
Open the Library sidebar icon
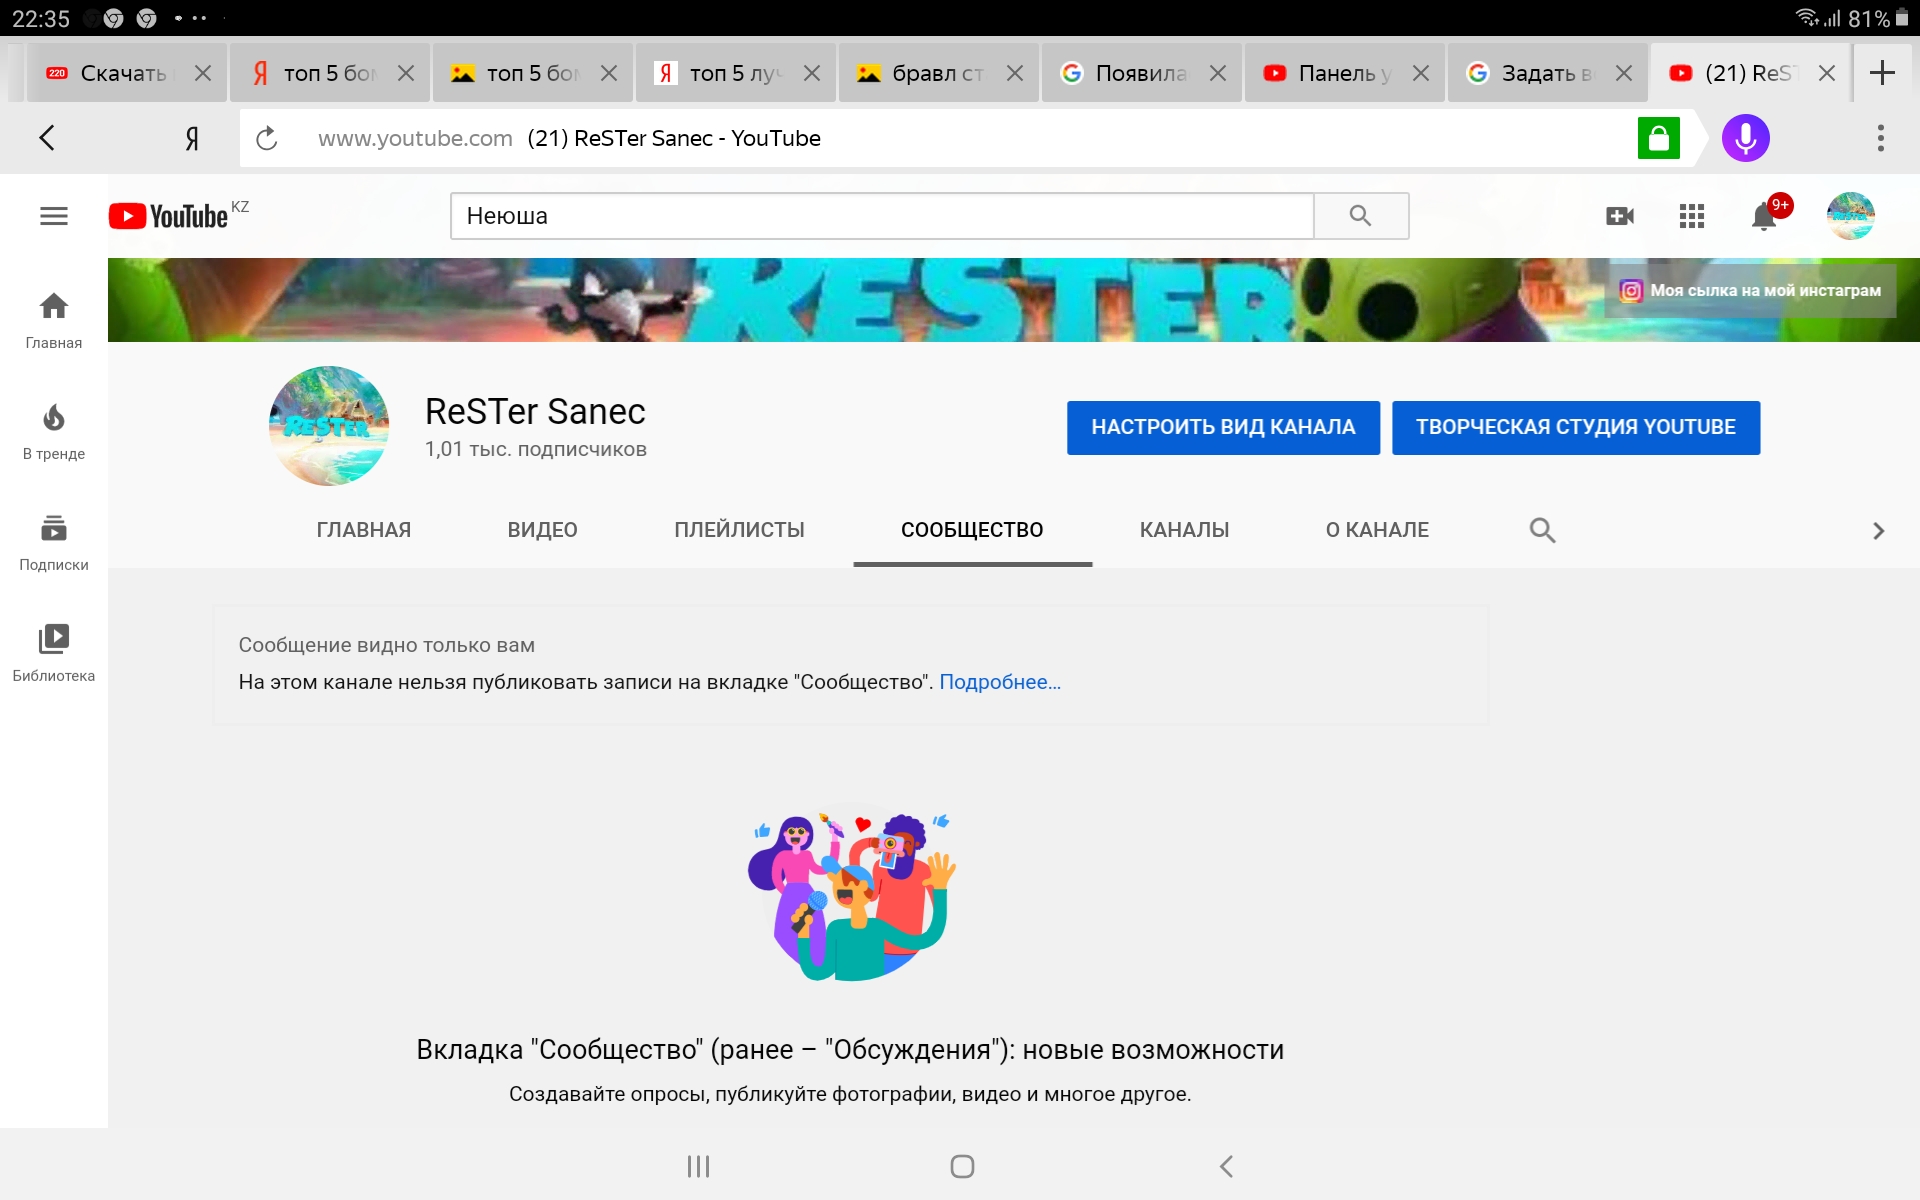(55, 650)
